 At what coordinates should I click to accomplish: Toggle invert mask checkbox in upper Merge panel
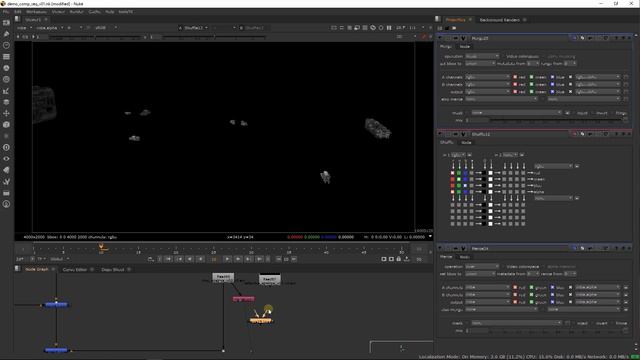[x=592, y=113]
